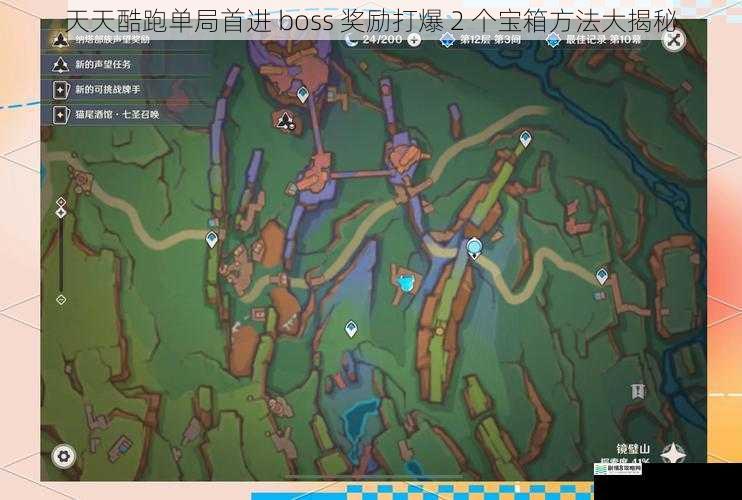Click the tribe reputation marker below ruins
The width and height of the screenshot is (742, 500).
pos(285,122)
